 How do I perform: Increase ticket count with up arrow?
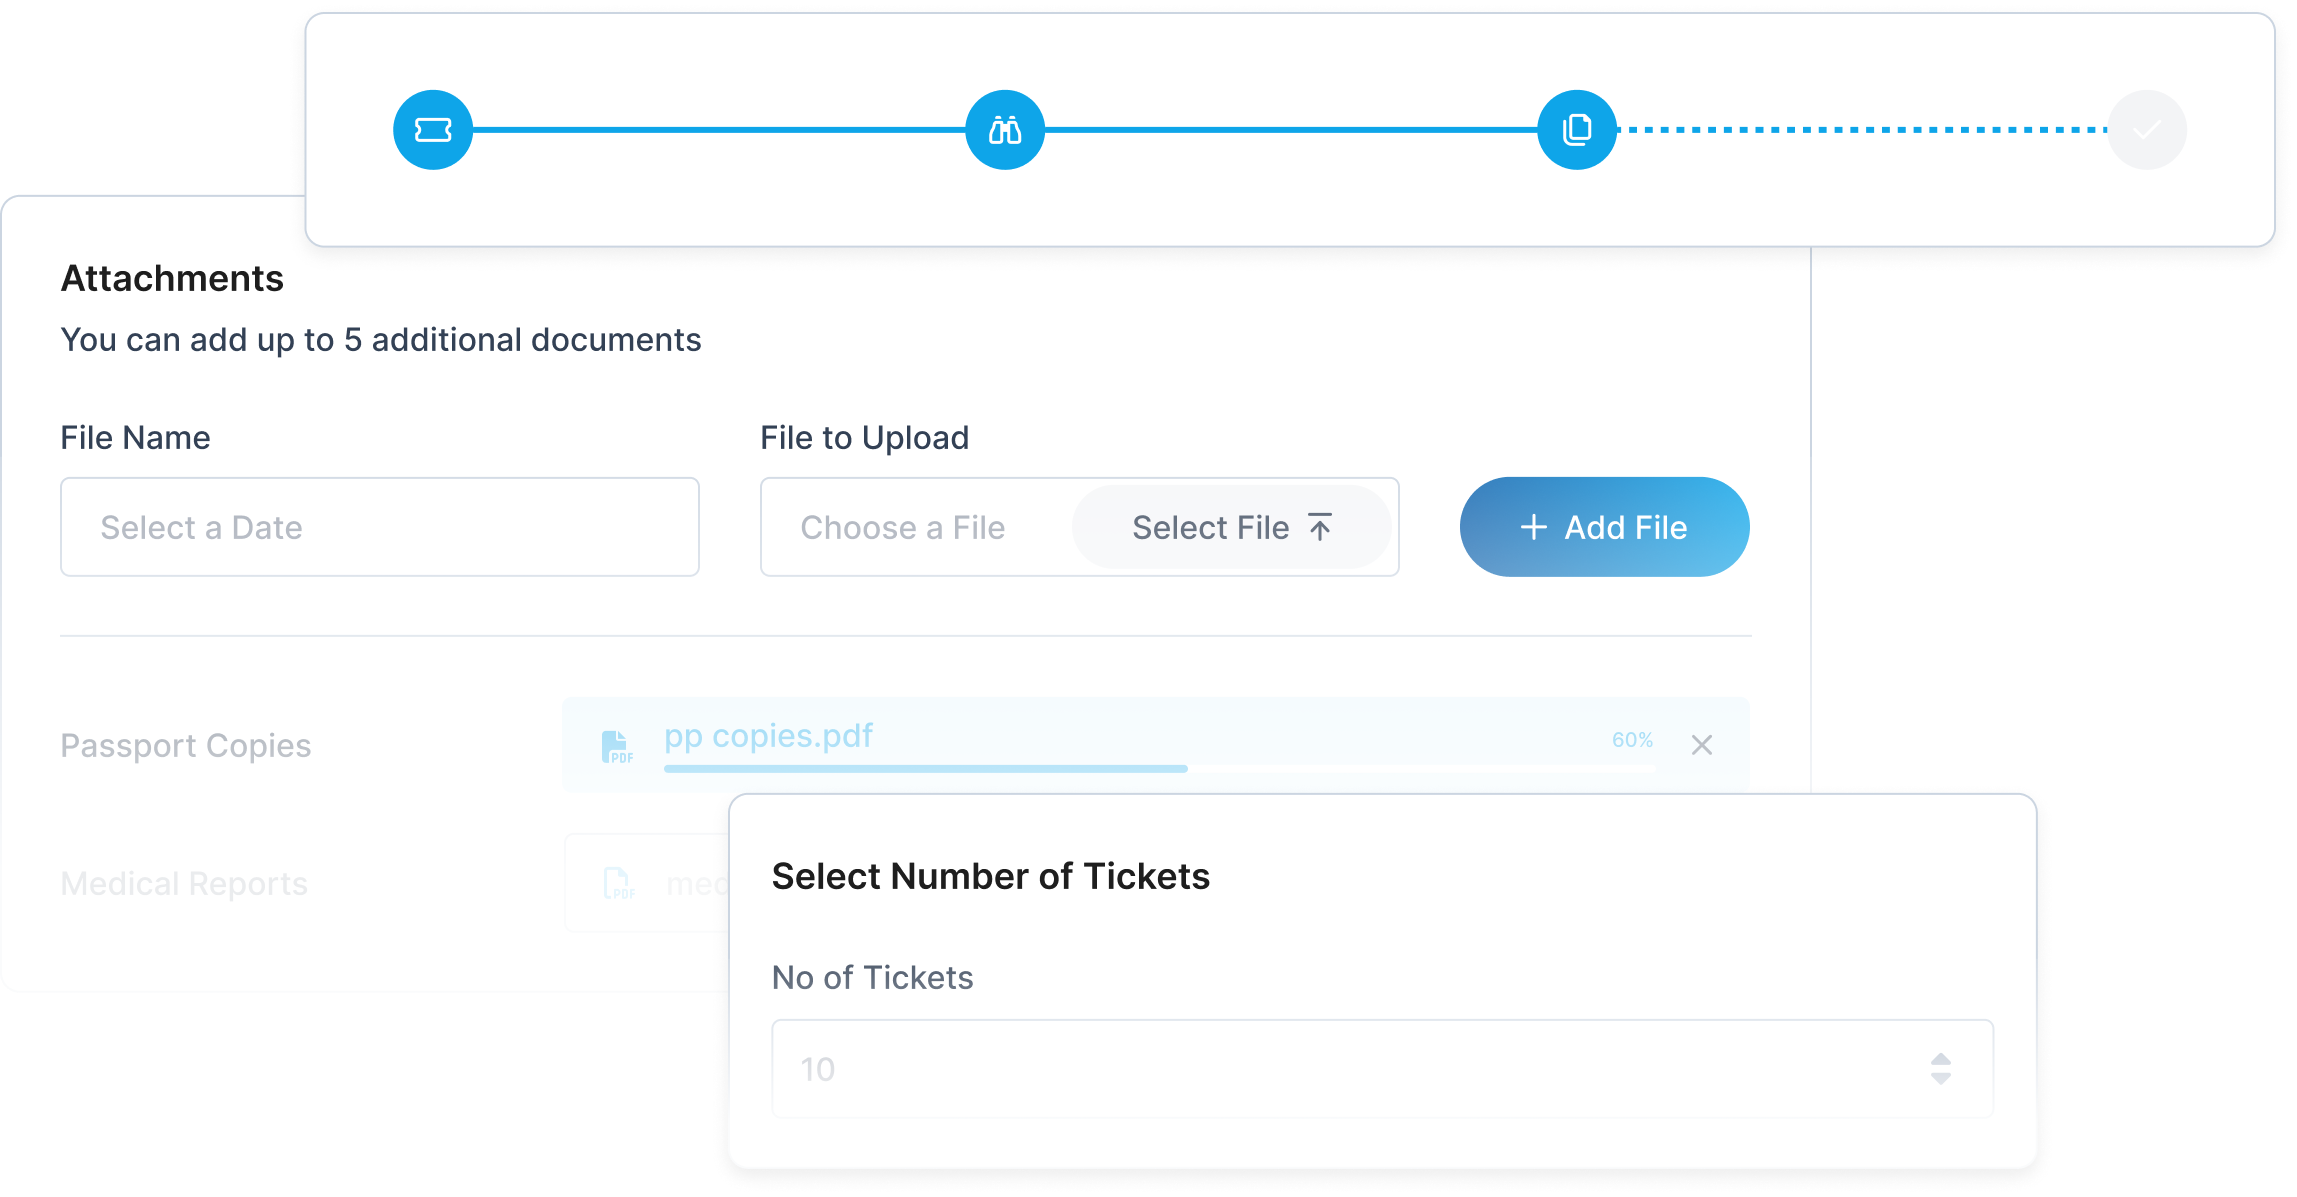[1941, 1060]
